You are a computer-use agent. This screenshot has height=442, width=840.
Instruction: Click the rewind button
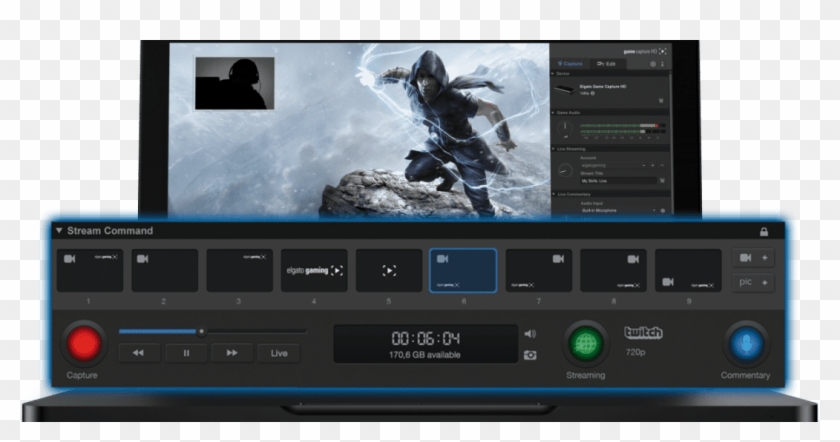tap(139, 353)
